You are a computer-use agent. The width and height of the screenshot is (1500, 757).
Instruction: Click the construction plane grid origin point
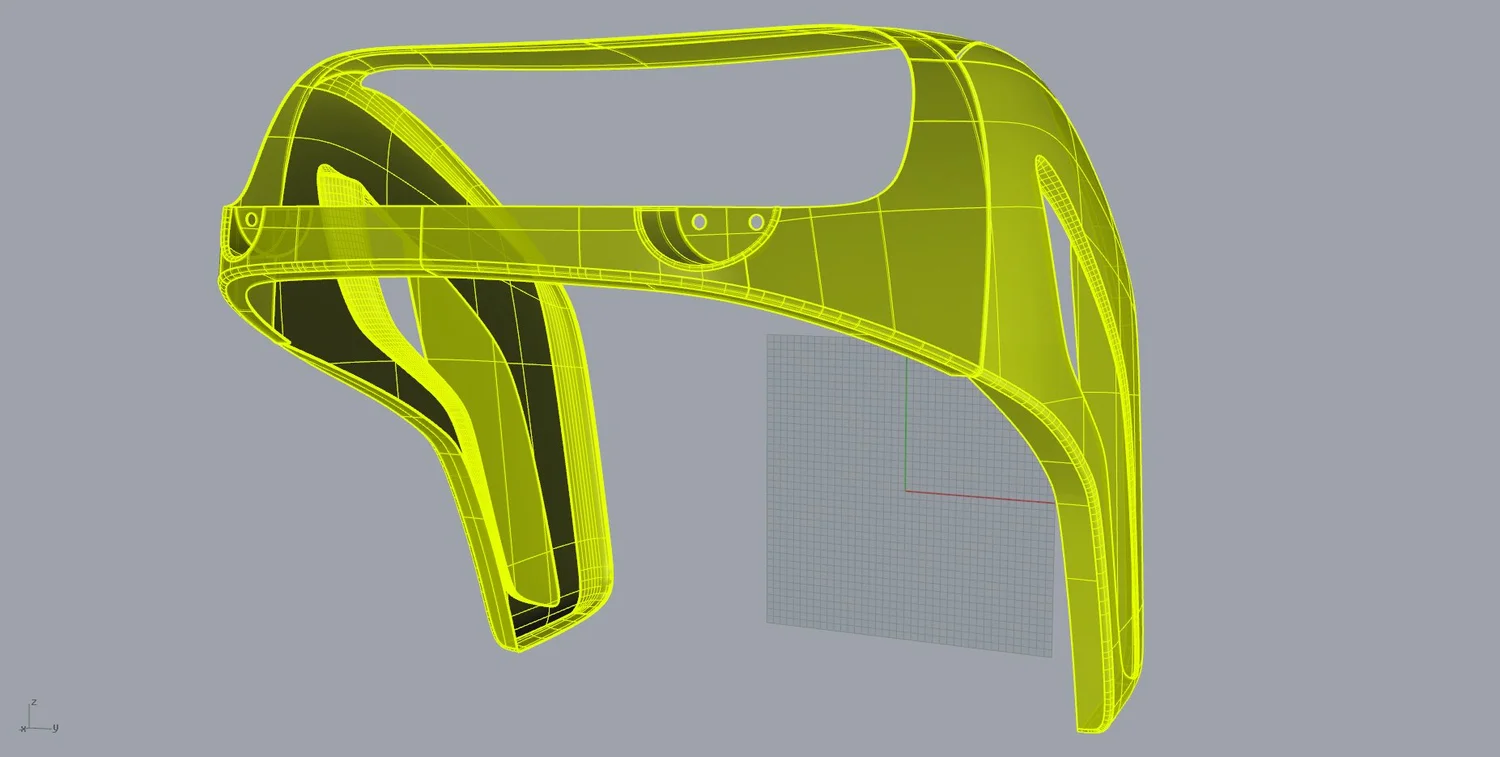coord(906,491)
